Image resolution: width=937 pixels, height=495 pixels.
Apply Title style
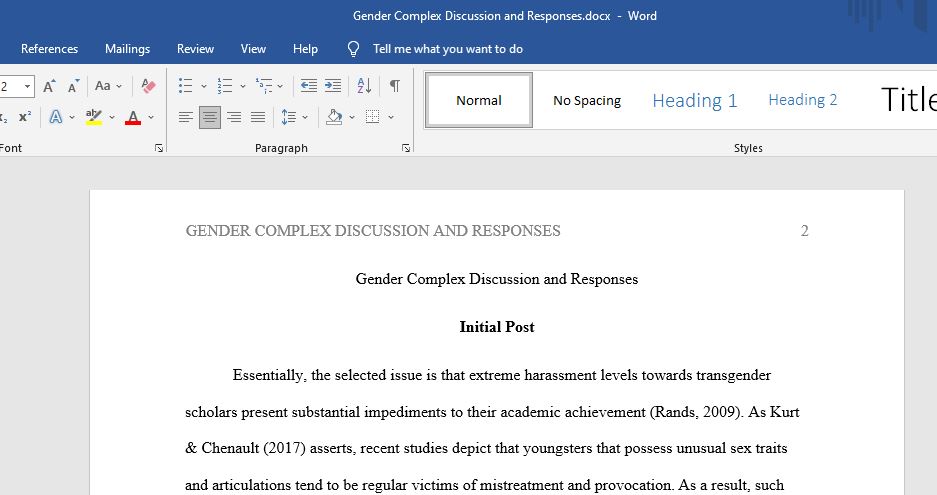pyautogui.click(x=909, y=99)
